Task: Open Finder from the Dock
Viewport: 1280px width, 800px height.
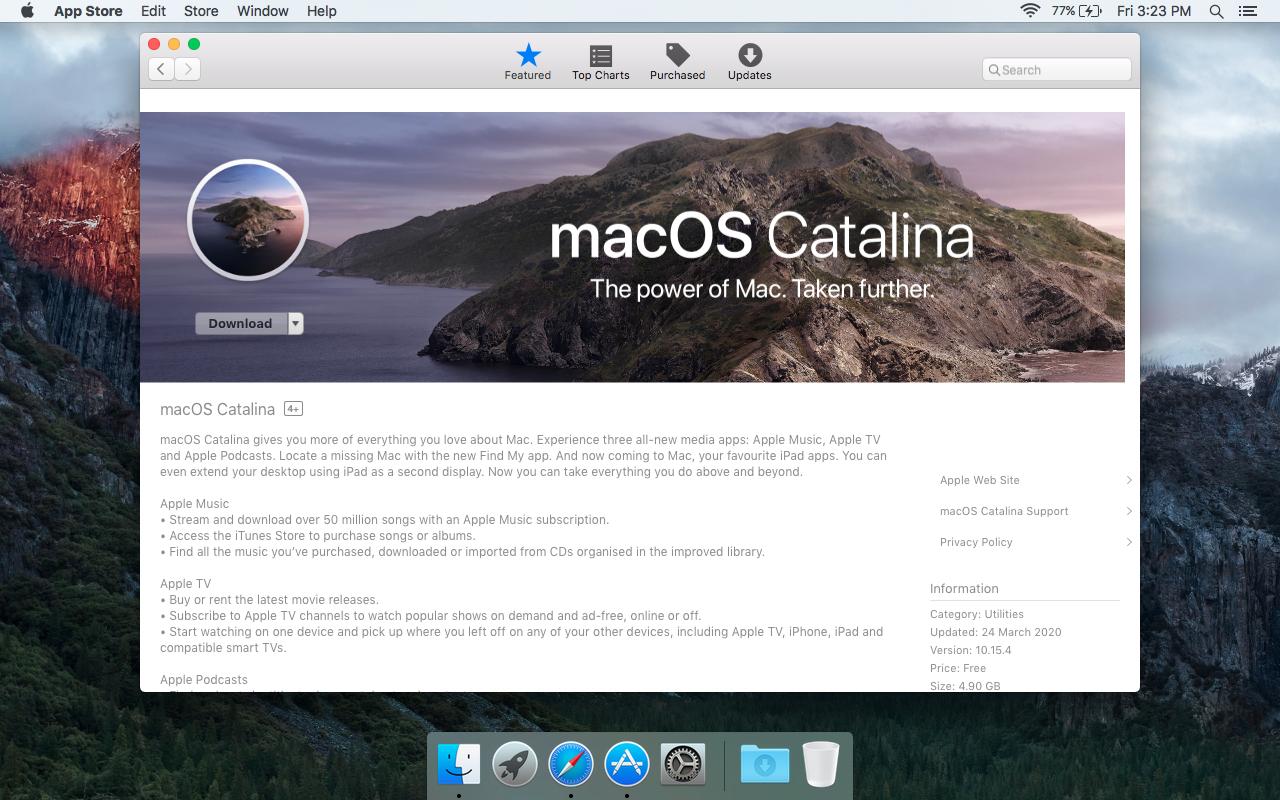Action: 459,765
